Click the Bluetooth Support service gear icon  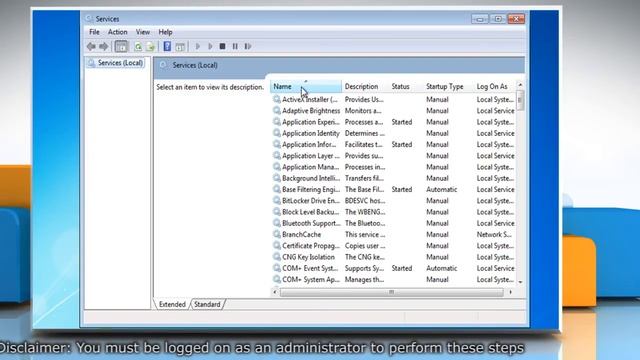coord(277,223)
